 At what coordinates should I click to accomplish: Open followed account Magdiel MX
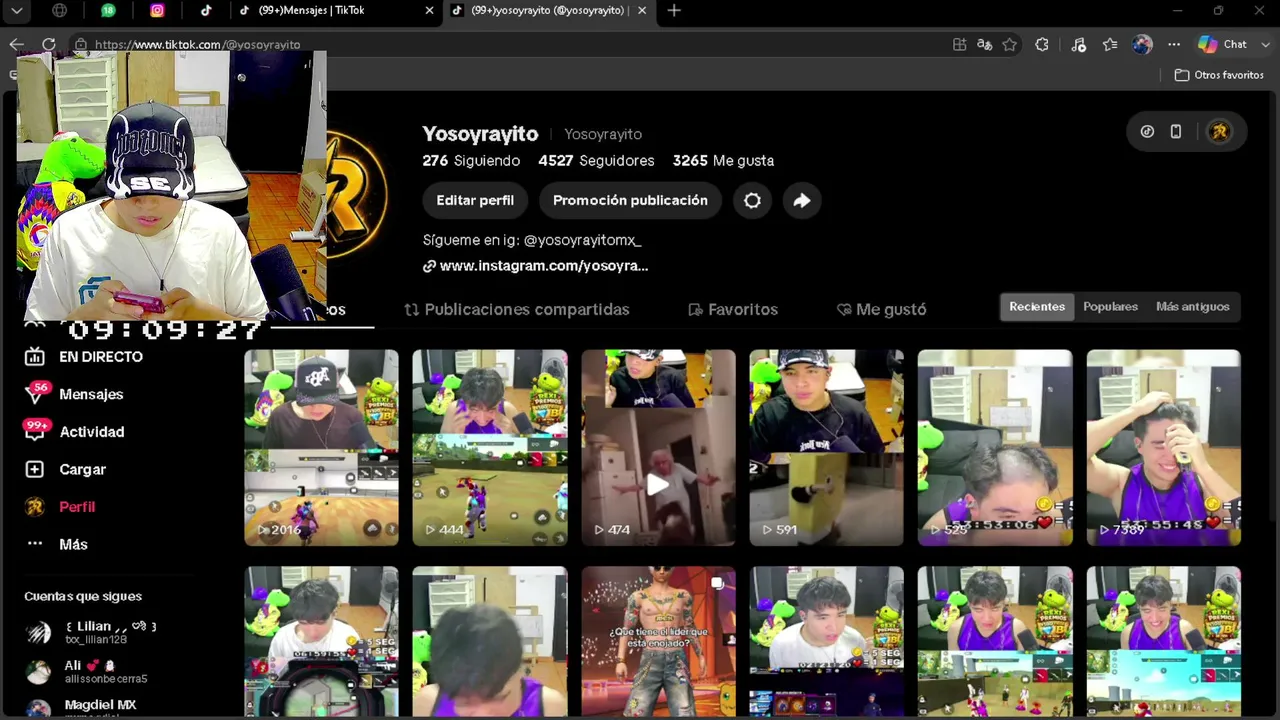coord(81,707)
